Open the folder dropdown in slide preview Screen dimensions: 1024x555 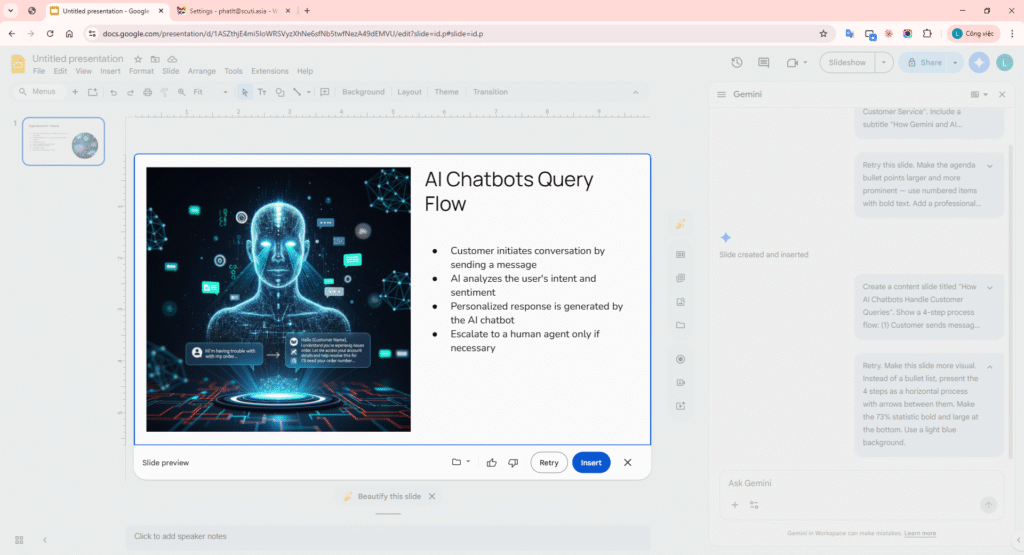pos(460,463)
